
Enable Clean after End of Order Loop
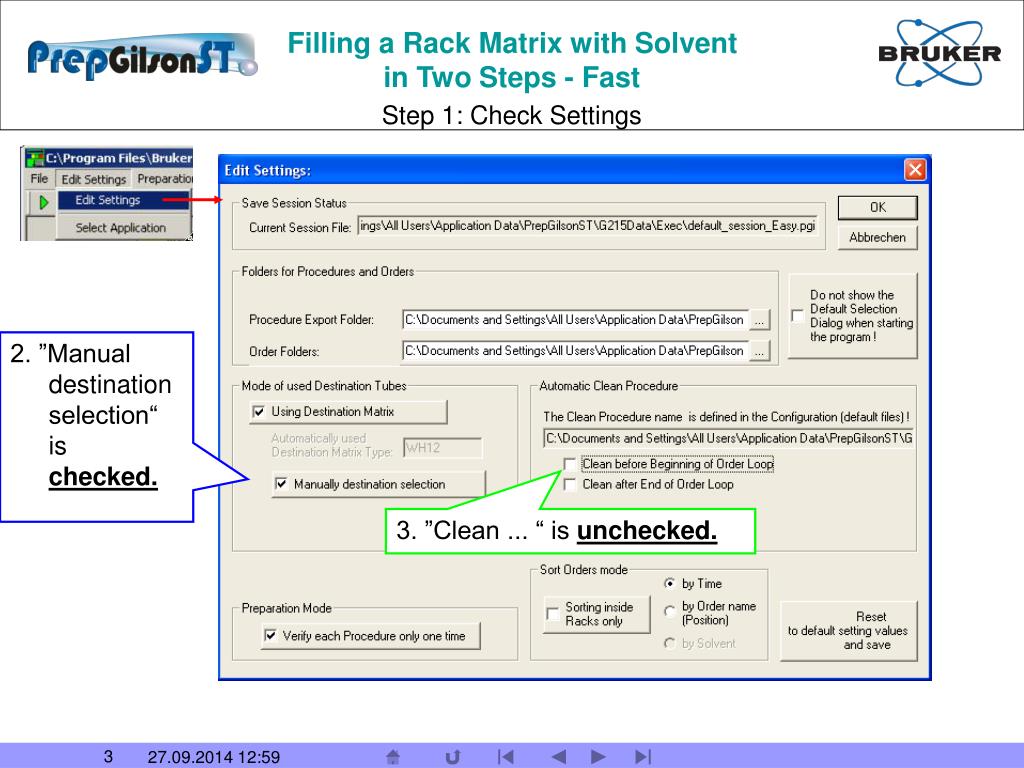(569, 485)
